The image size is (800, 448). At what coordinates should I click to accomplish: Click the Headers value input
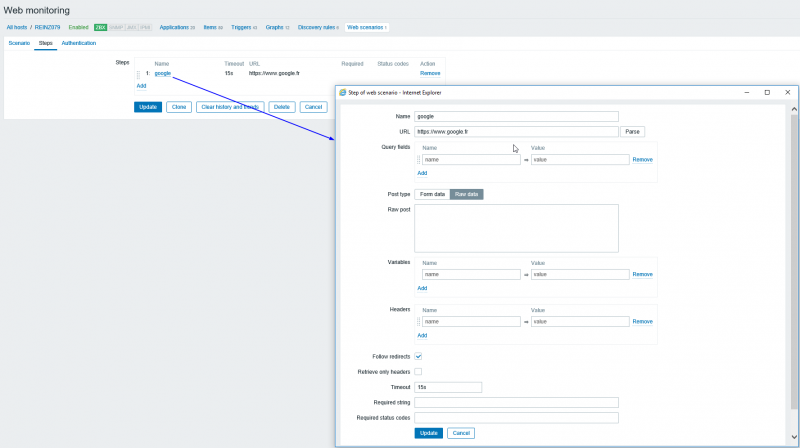coord(580,321)
